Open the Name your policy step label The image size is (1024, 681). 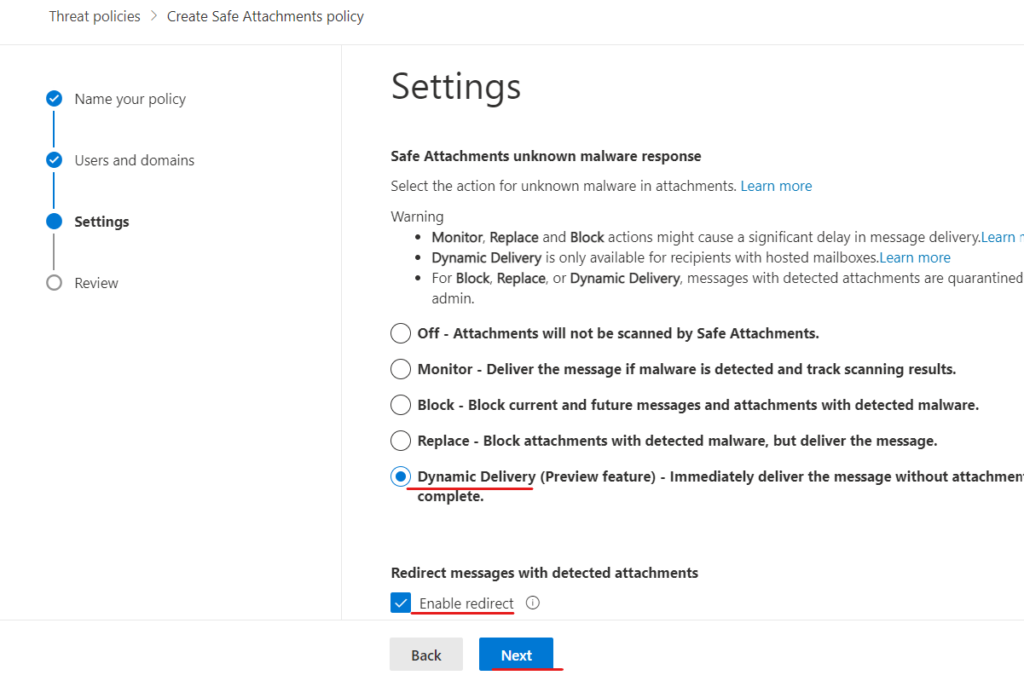[130, 99]
